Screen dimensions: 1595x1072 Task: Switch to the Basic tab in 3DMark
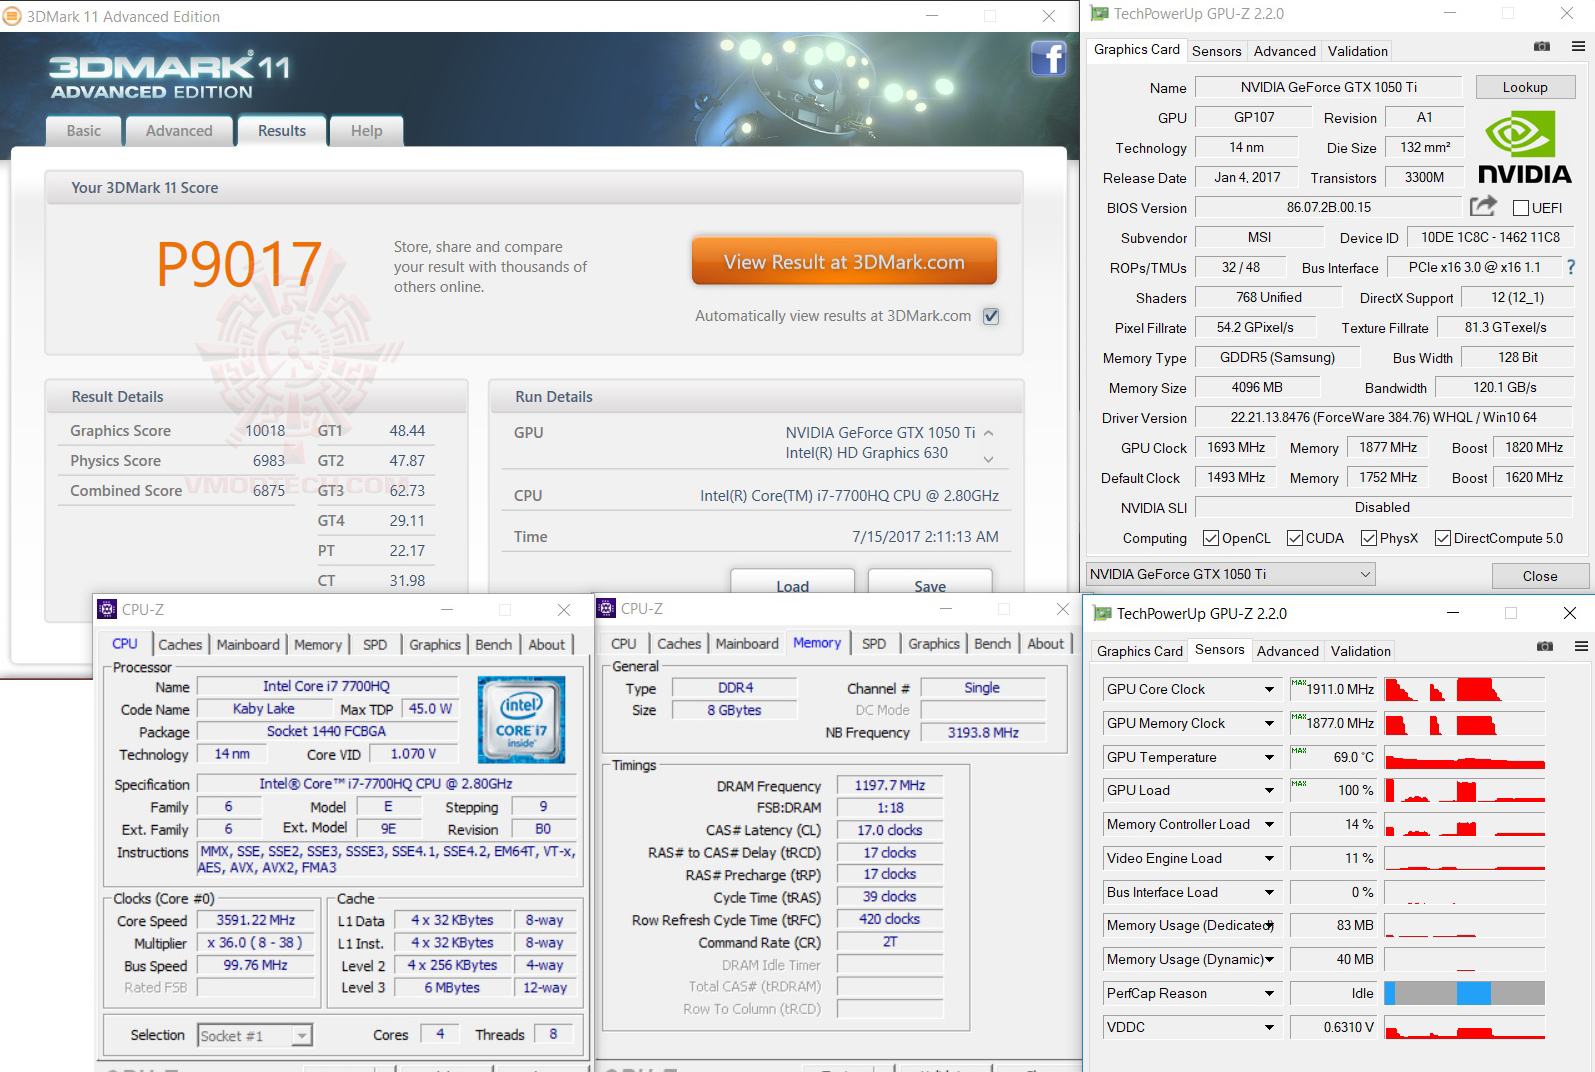click(x=84, y=131)
